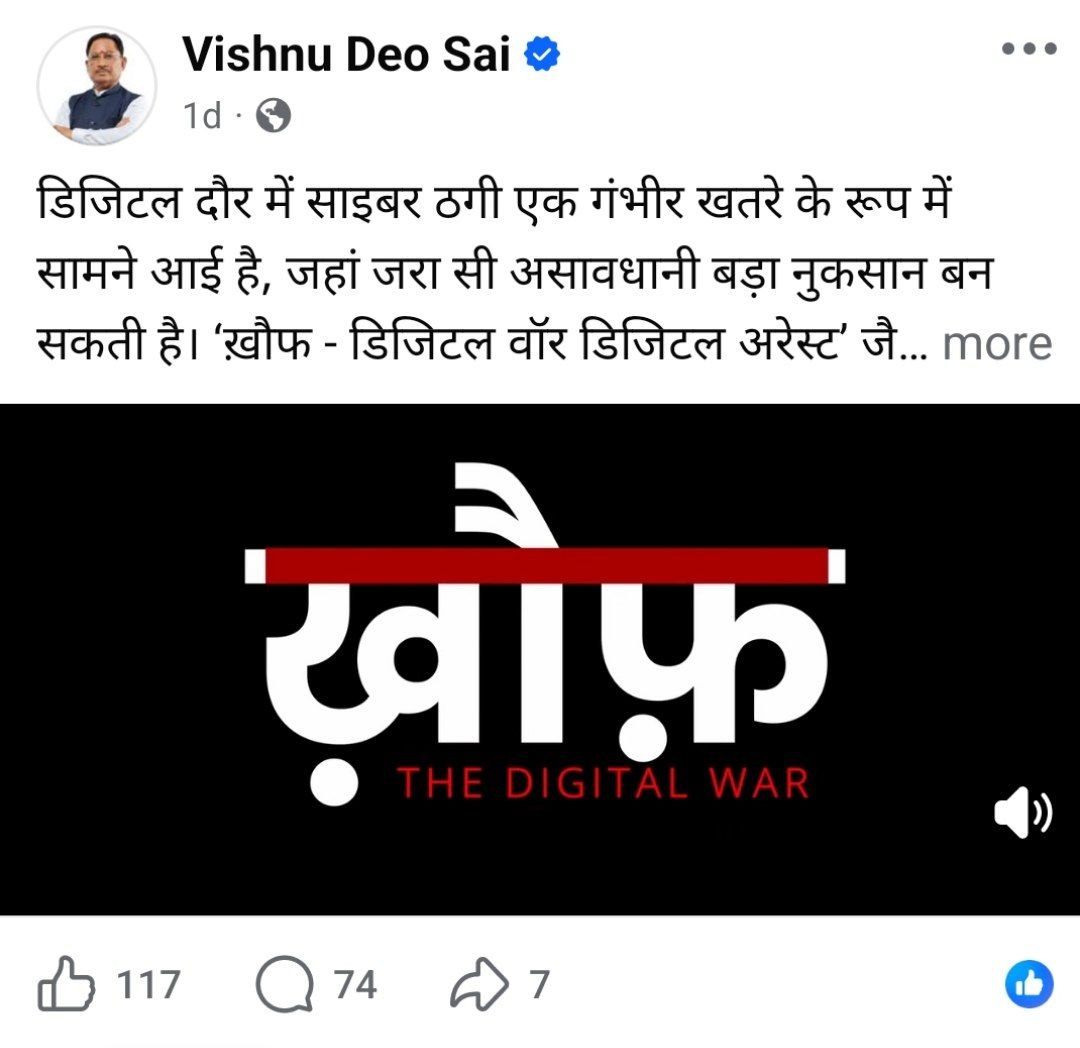This screenshot has width=1080, height=1048.
Task: Open Vishnu Deo Sai's profile picture
Action: coord(96,85)
